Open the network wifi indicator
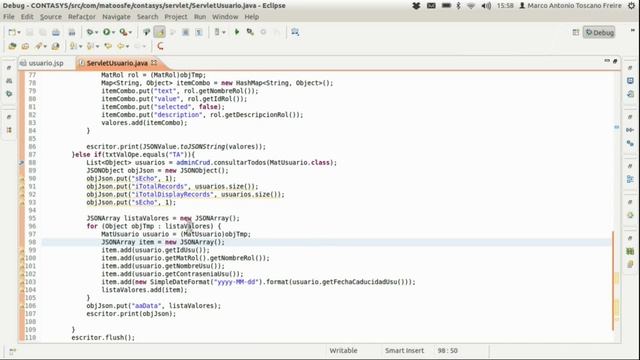 (x=471, y=6)
